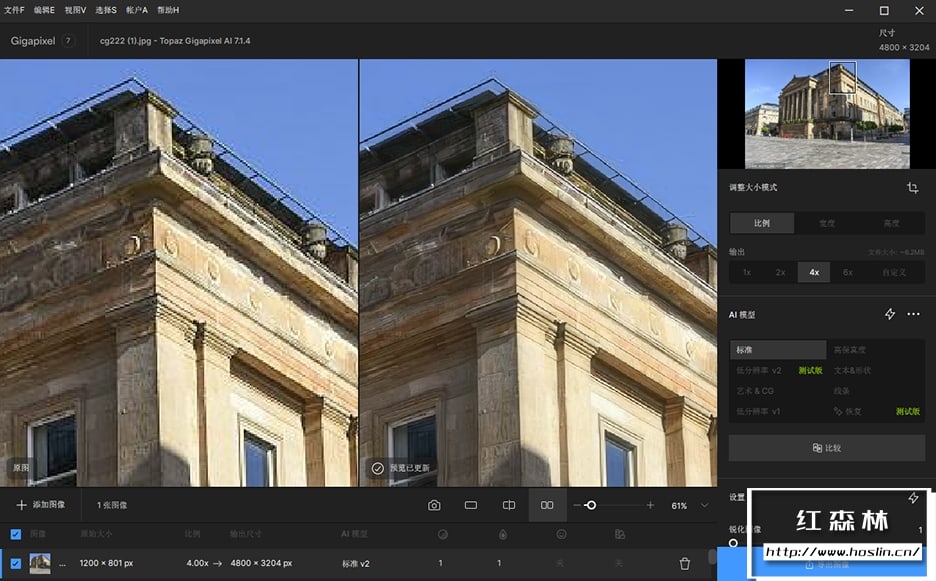Open the three-dot AI model options menu
This screenshot has height=581, width=936.
[913, 314]
